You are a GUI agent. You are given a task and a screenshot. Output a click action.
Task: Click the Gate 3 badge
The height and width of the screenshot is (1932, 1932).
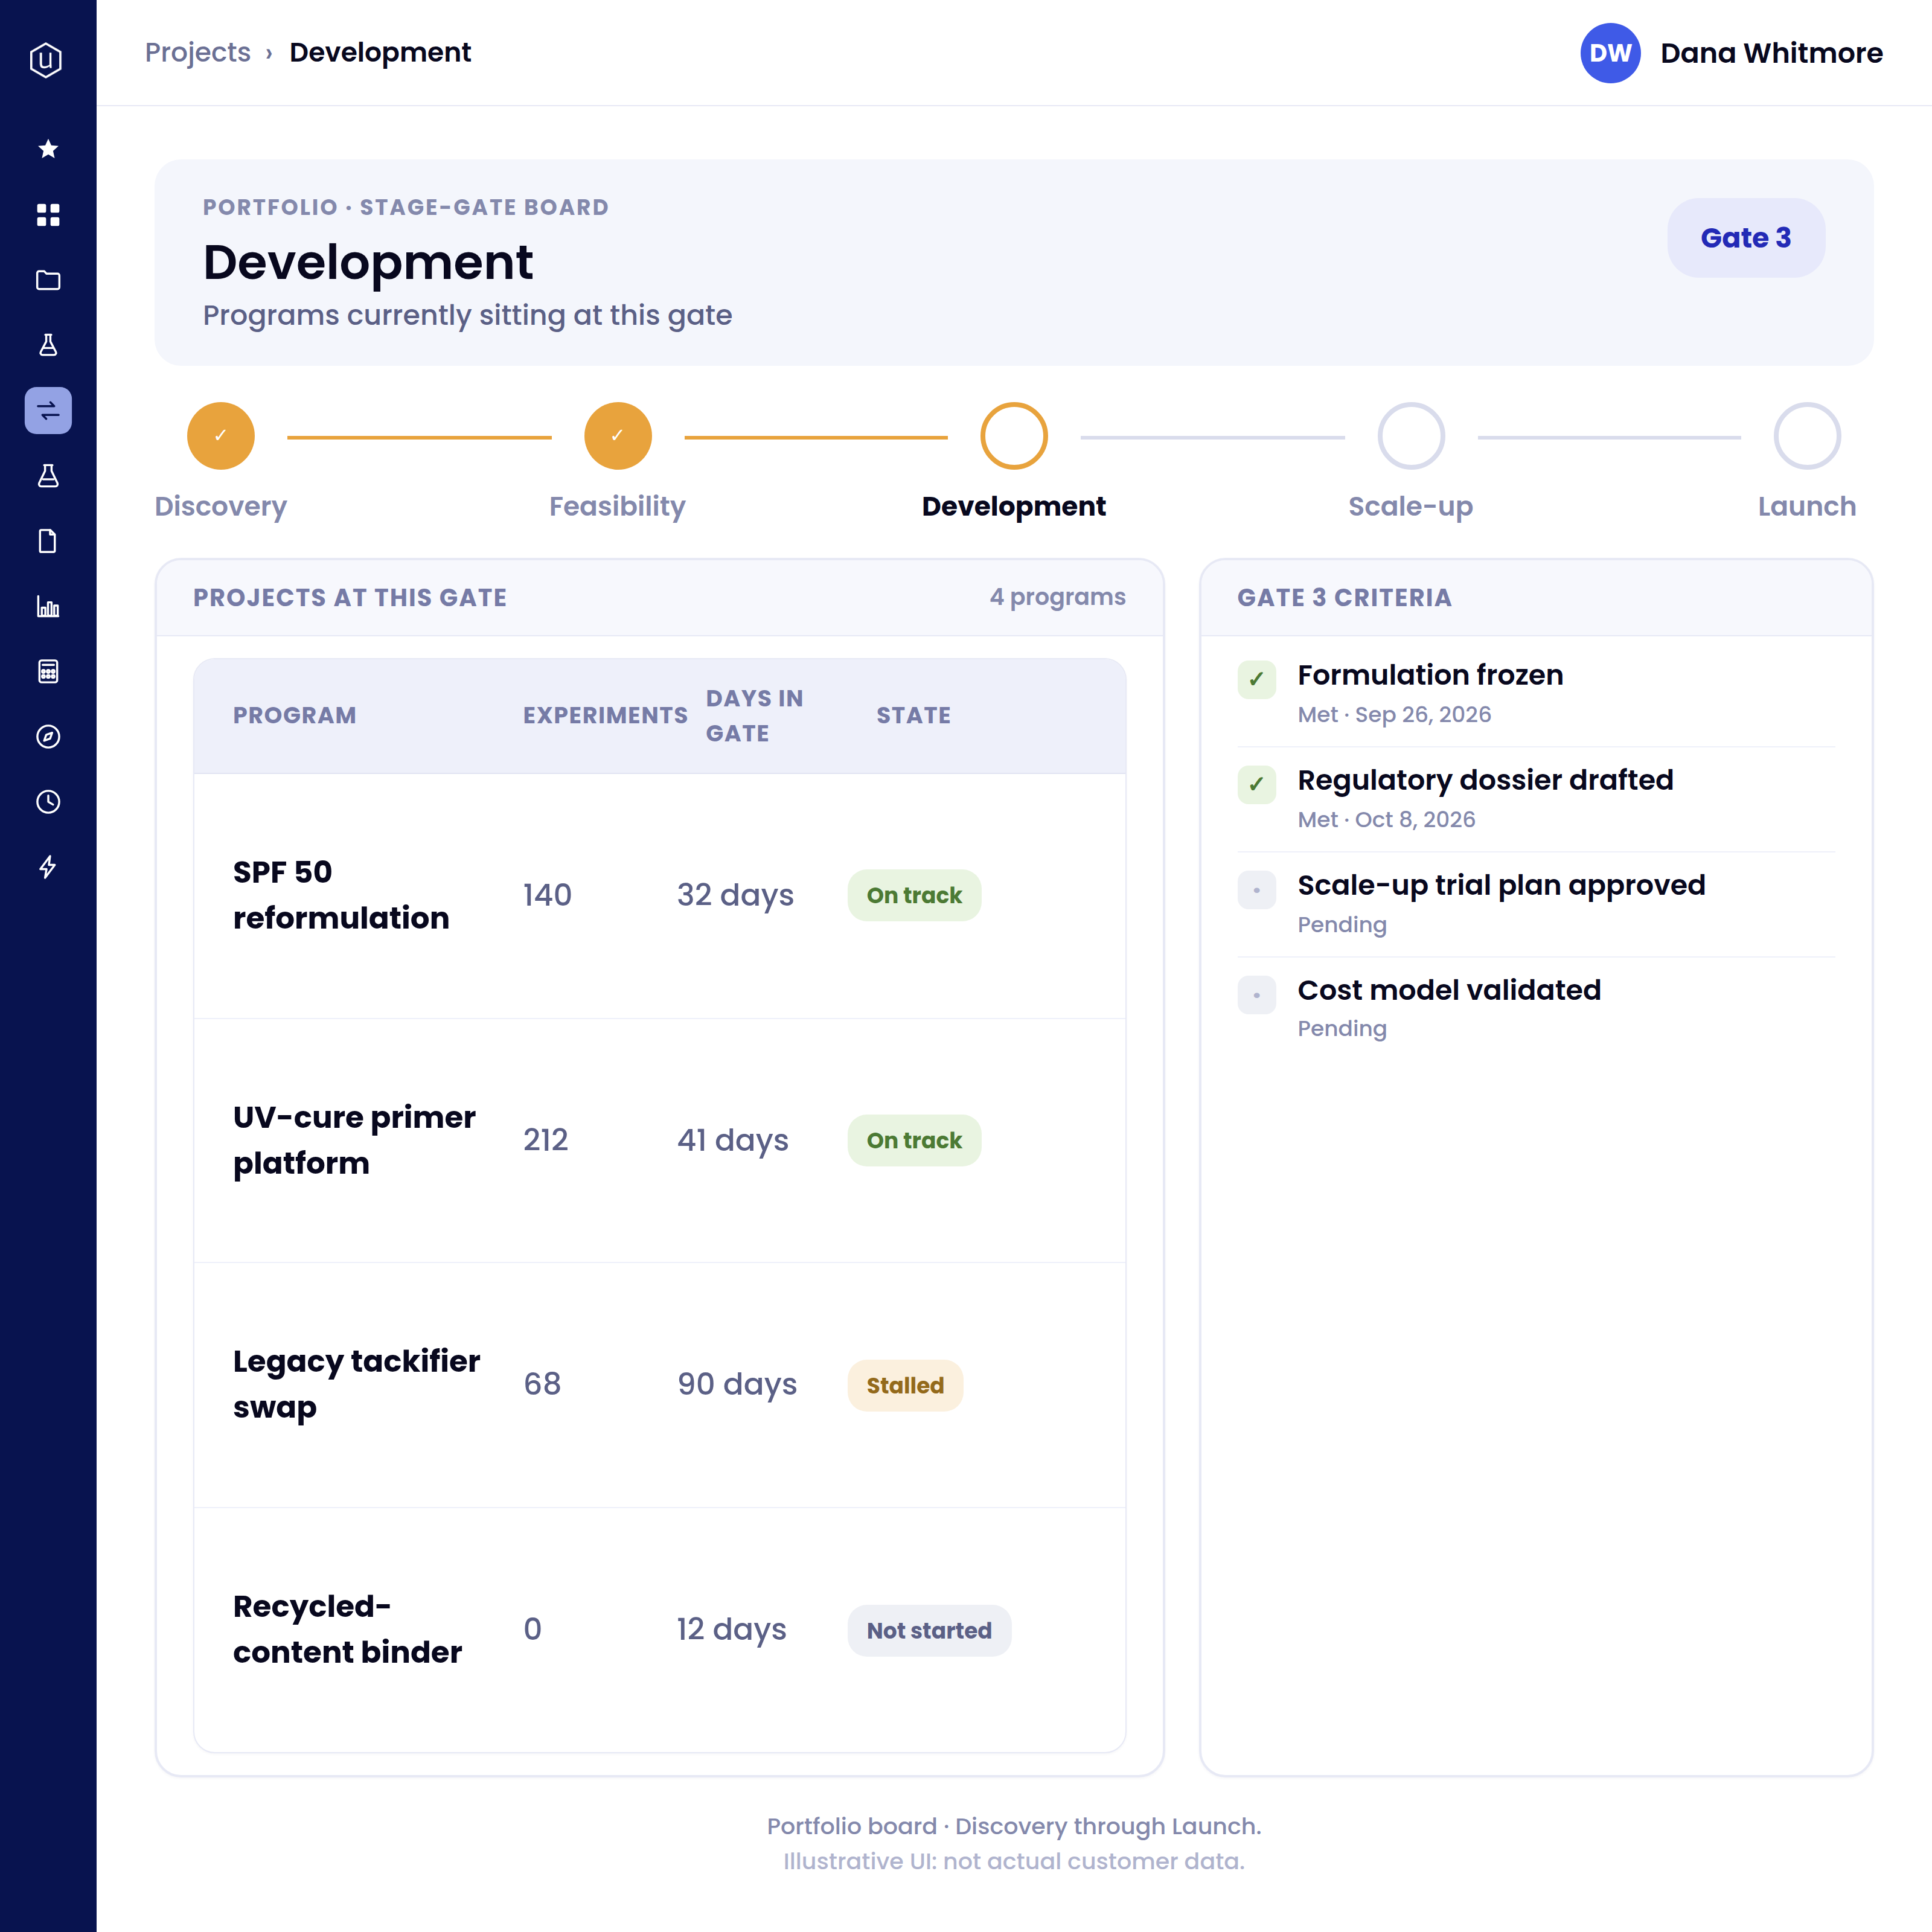coord(1746,237)
